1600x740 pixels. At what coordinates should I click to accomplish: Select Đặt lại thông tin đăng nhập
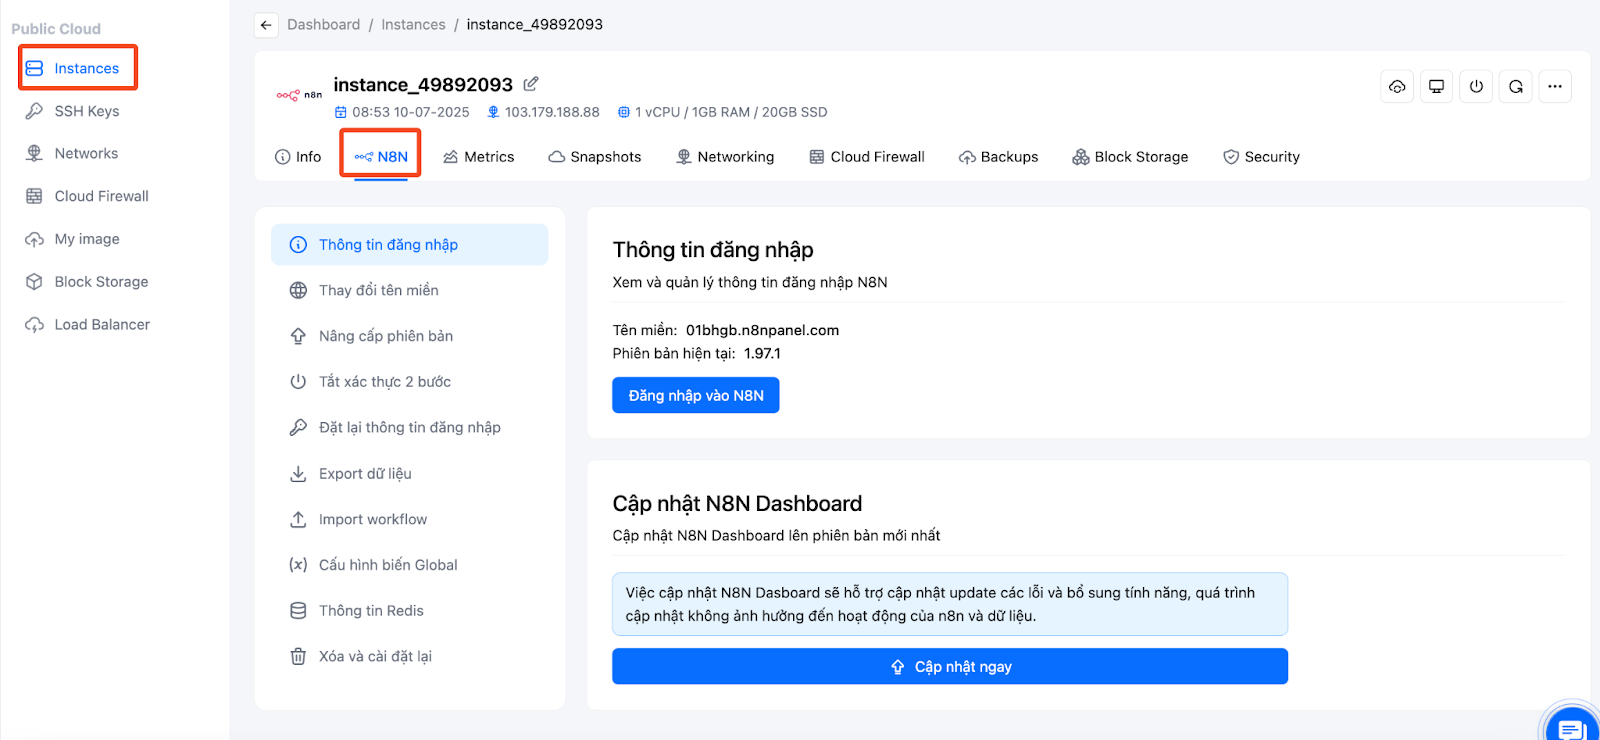409,427
